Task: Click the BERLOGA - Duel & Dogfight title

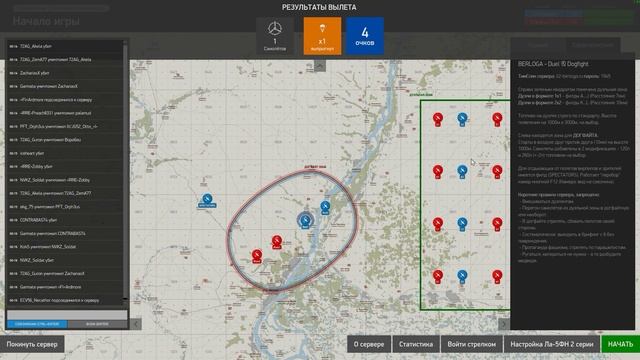Action: tap(553, 64)
